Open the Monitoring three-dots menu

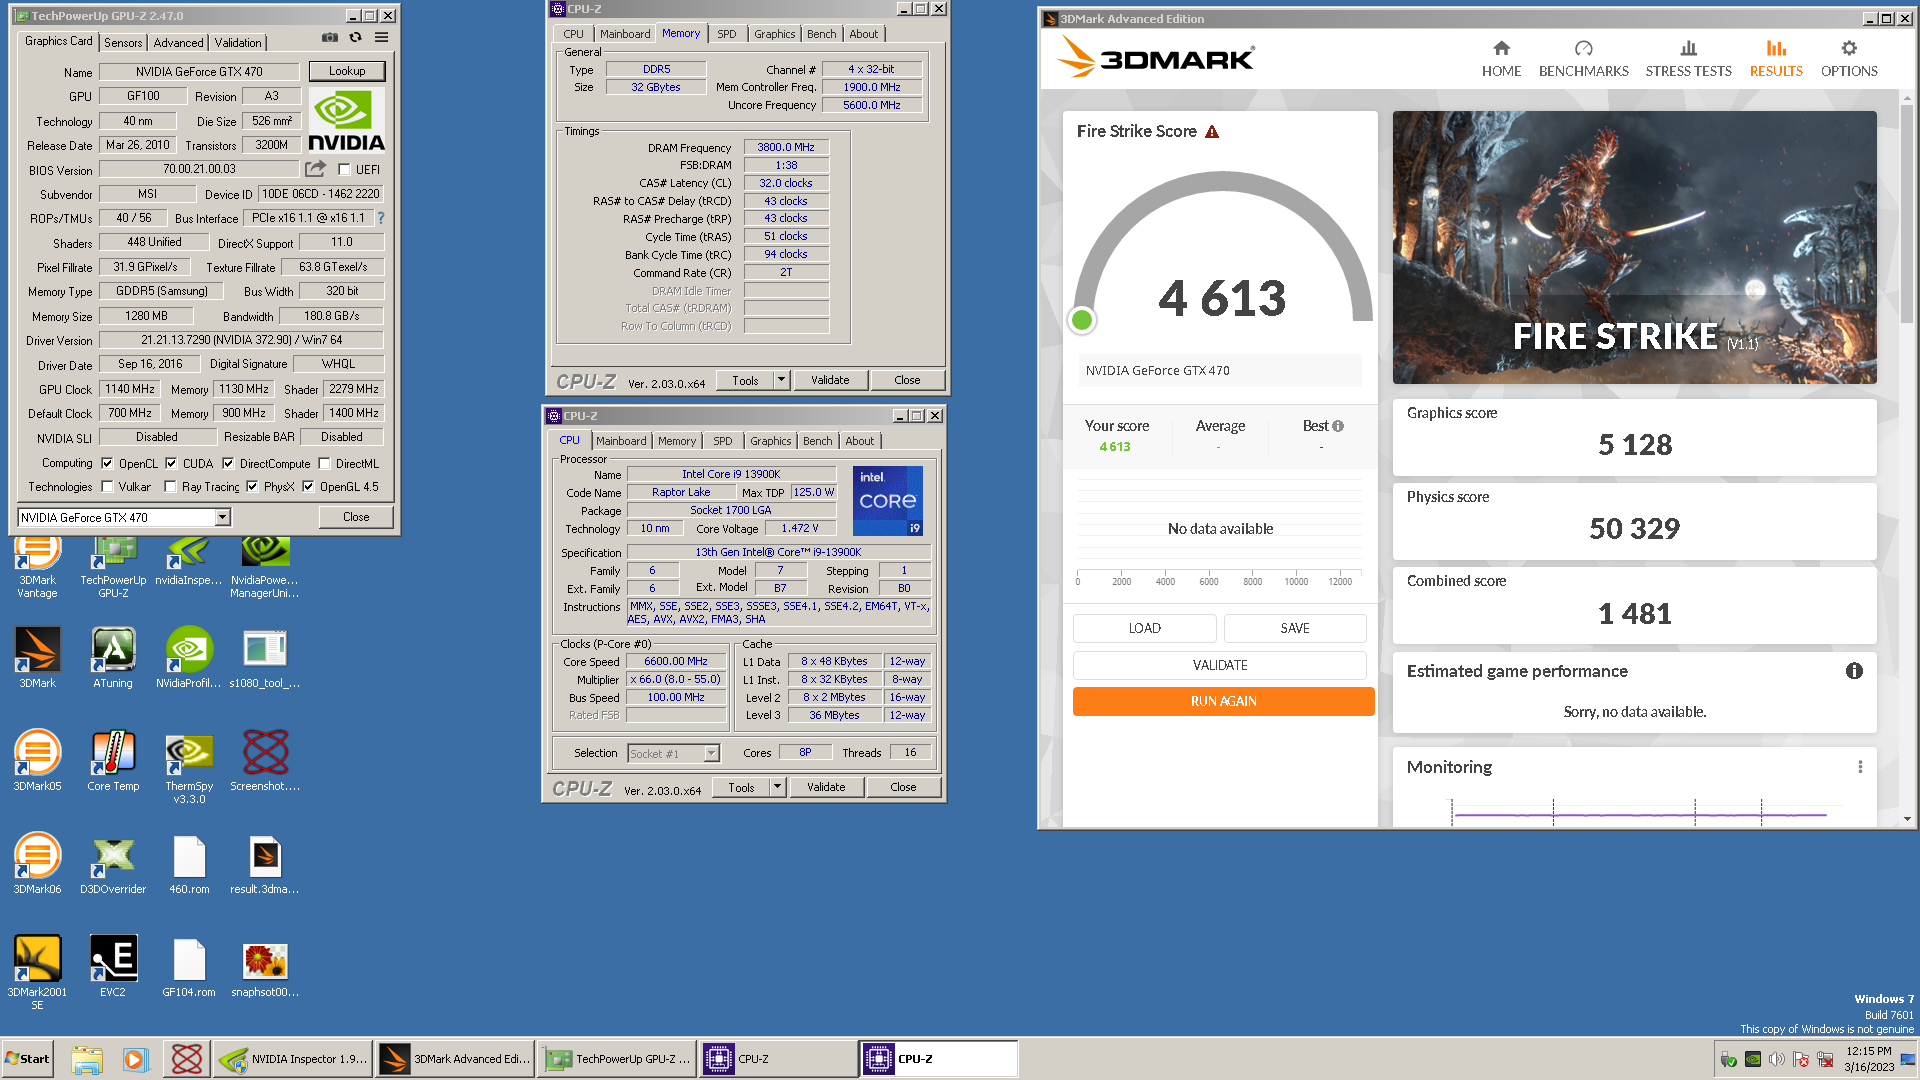[x=1860, y=767]
